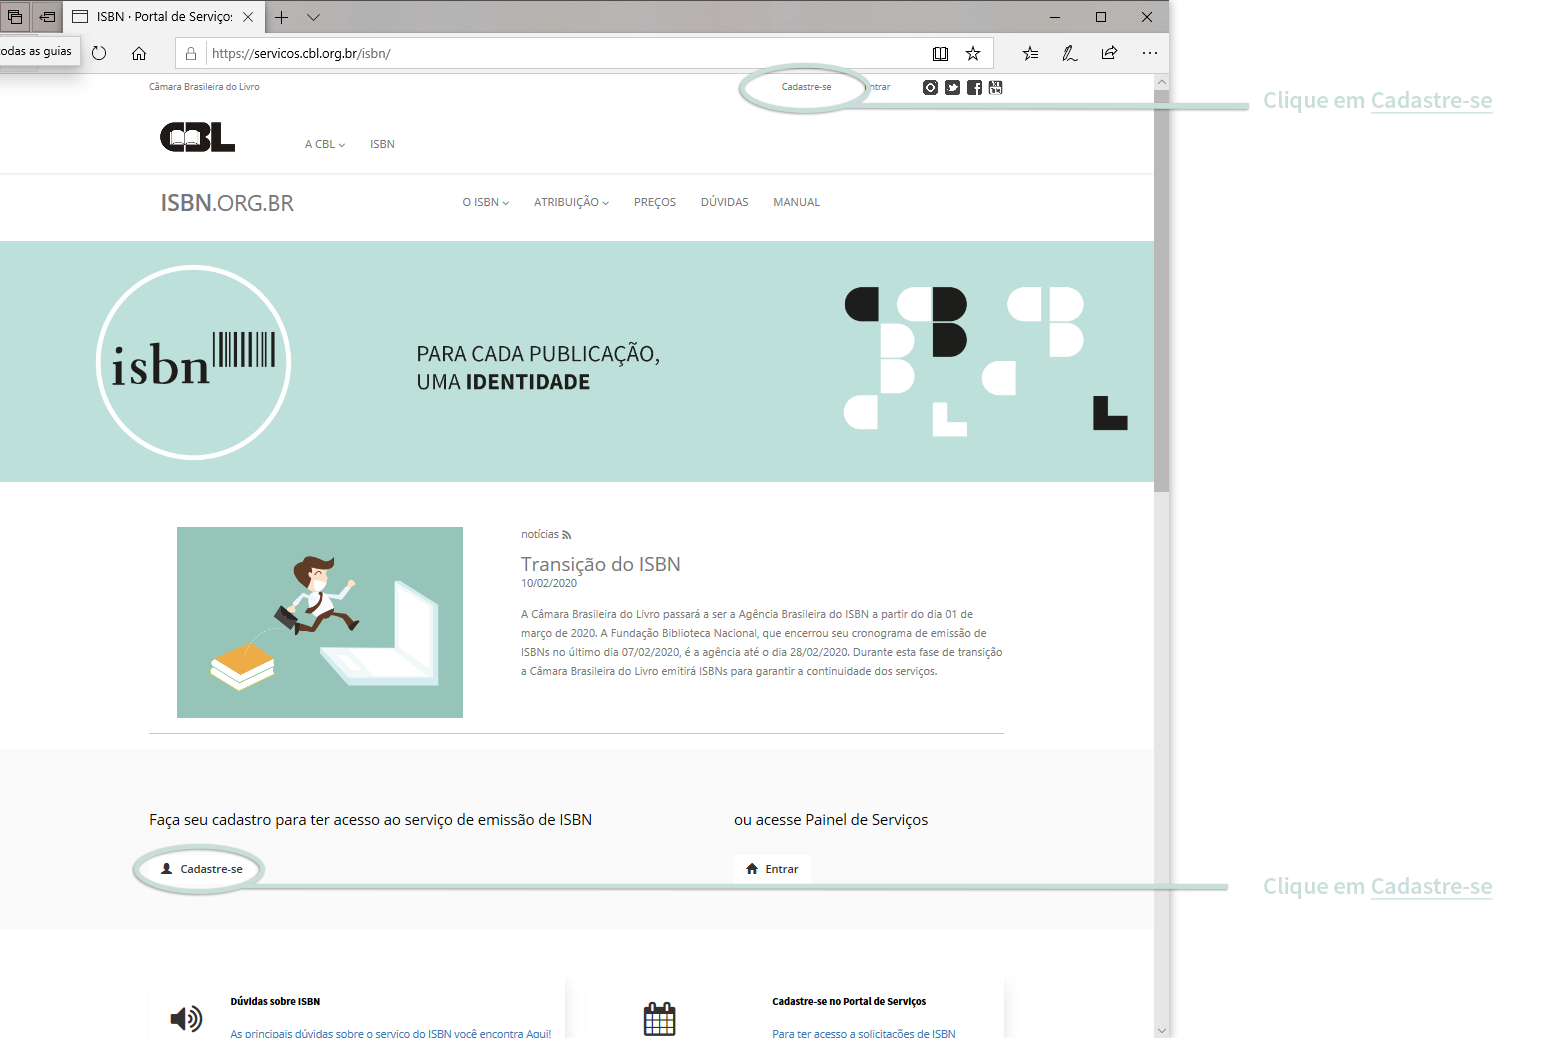The image size is (1556, 1038).
Task: Click the speaker icon for Dúvidas sobre ISBN
Action: [186, 1019]
